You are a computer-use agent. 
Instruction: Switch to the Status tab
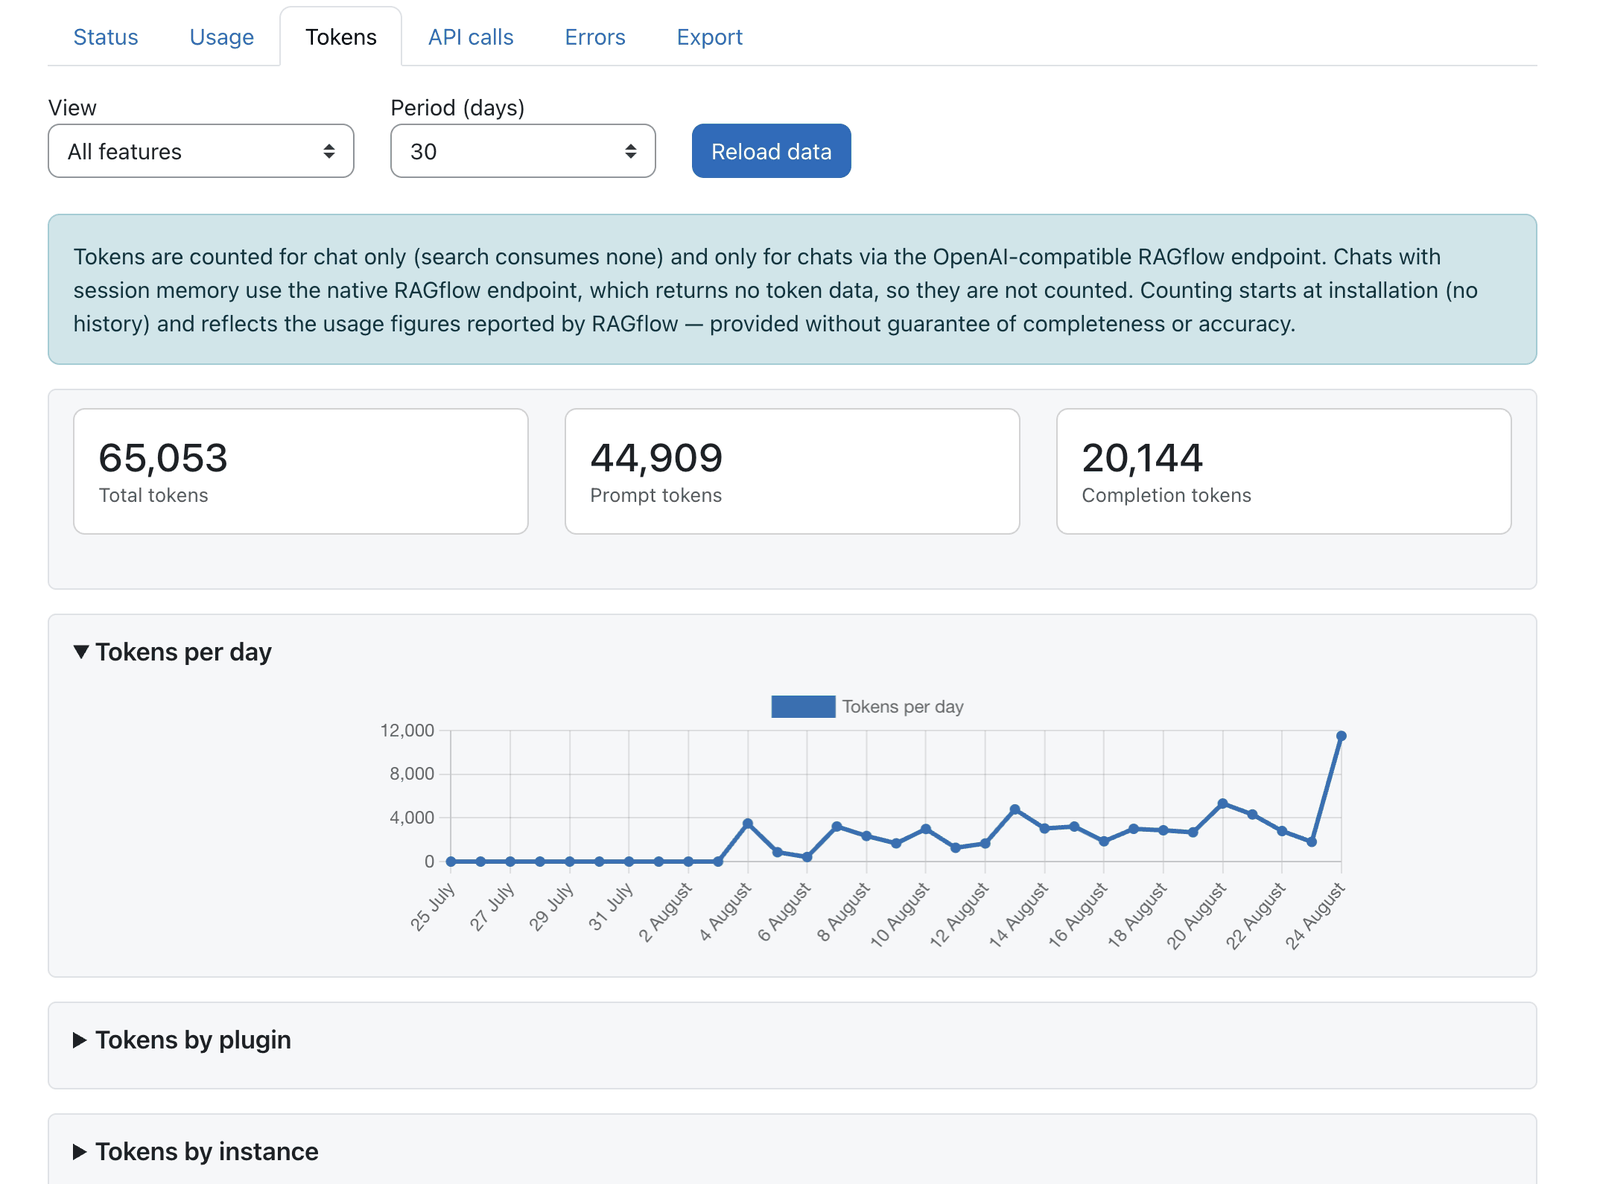pyautogui.click(x=105, y=37)
